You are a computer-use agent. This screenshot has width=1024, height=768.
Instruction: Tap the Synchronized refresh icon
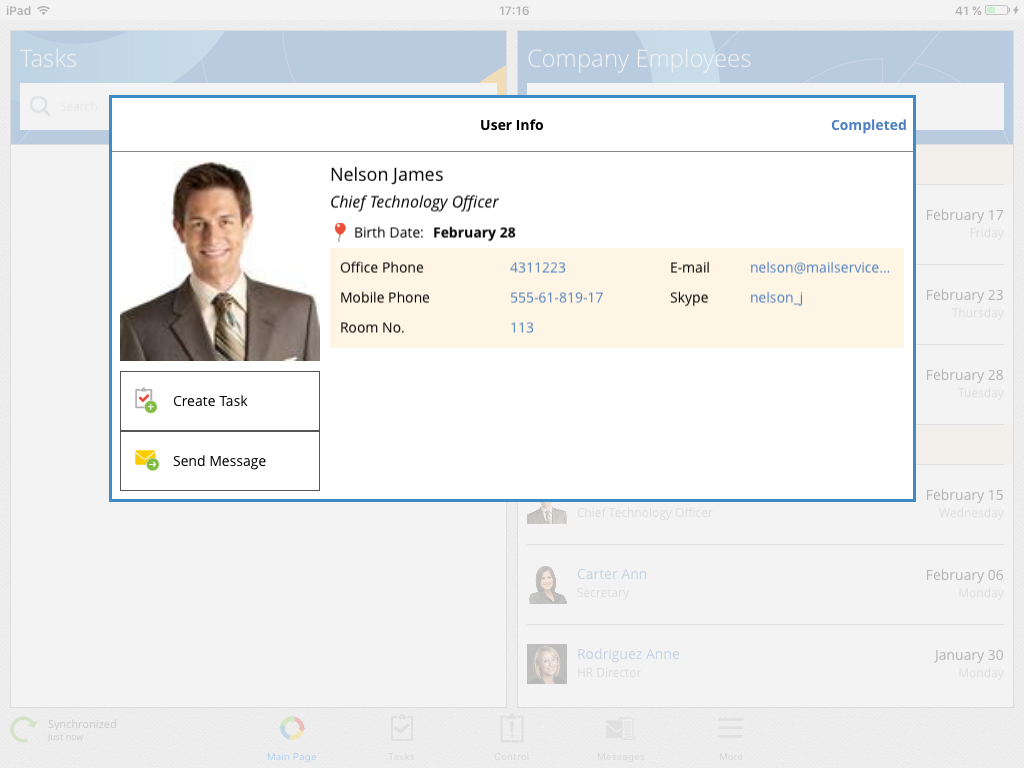coord(24,730)
